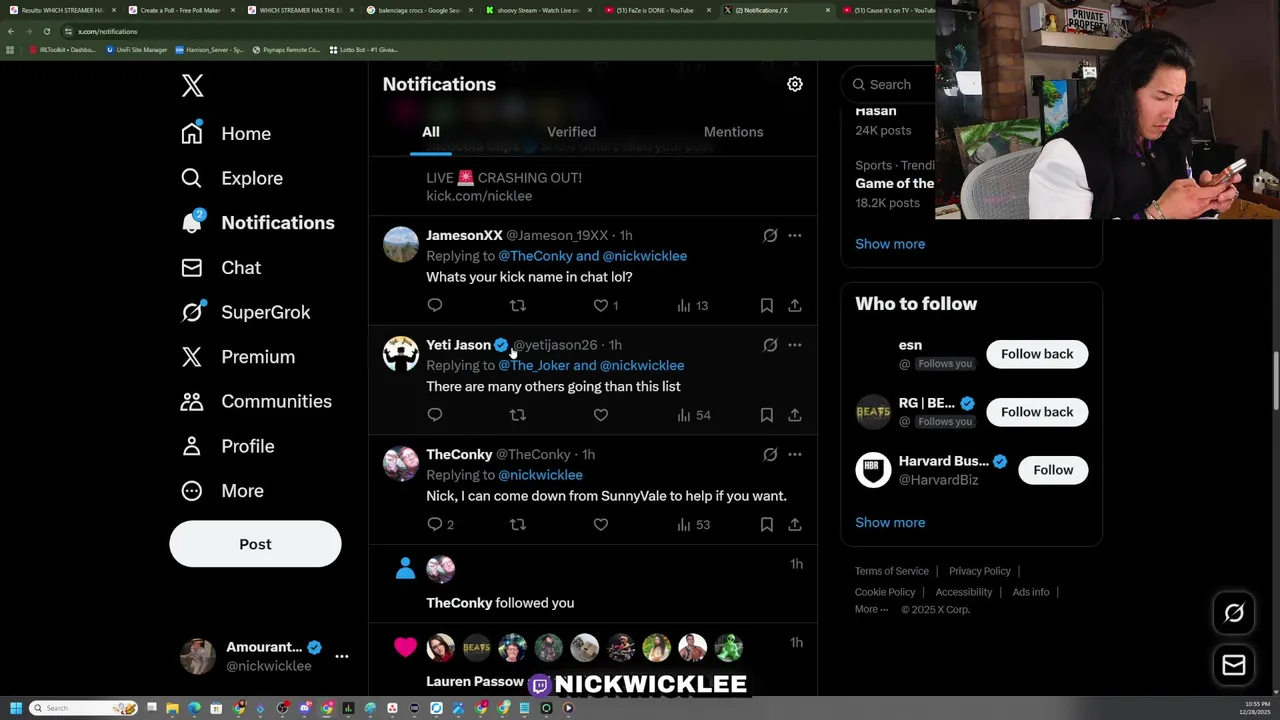Open Grok icon on JamesonXX's post

click(x=770, y=236)
